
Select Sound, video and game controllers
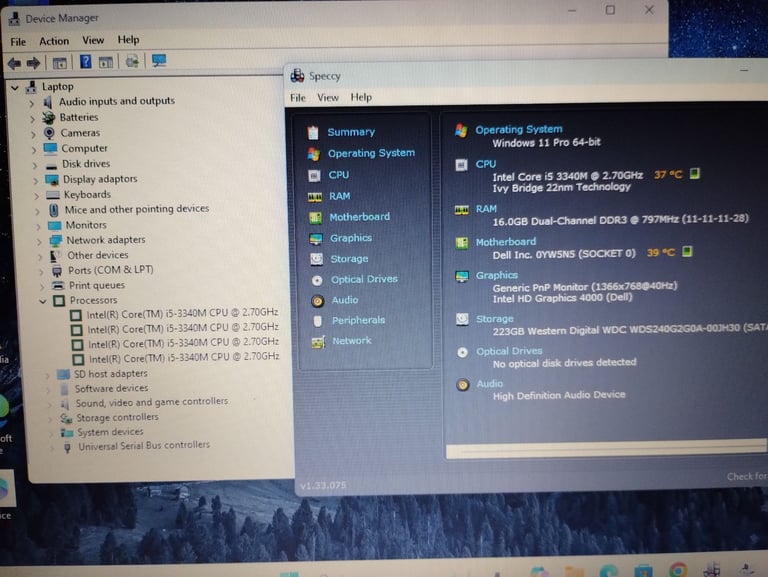(152, 402)
